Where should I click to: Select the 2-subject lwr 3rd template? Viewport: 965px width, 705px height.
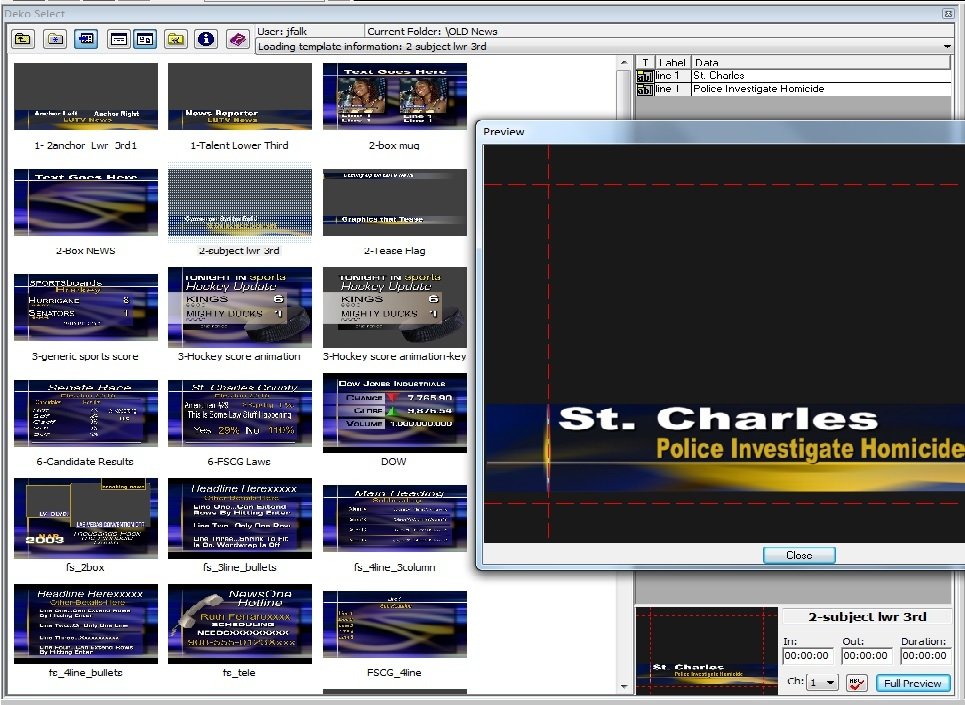click(x=239, y=202)
